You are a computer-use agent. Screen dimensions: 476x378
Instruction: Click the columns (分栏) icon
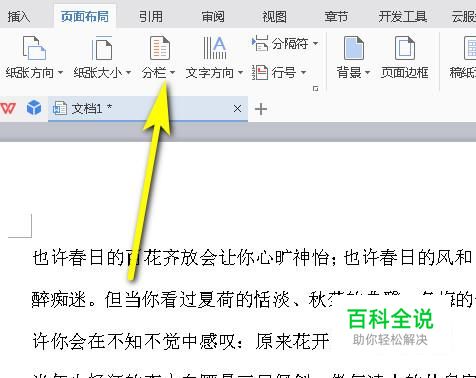point(160,48)
